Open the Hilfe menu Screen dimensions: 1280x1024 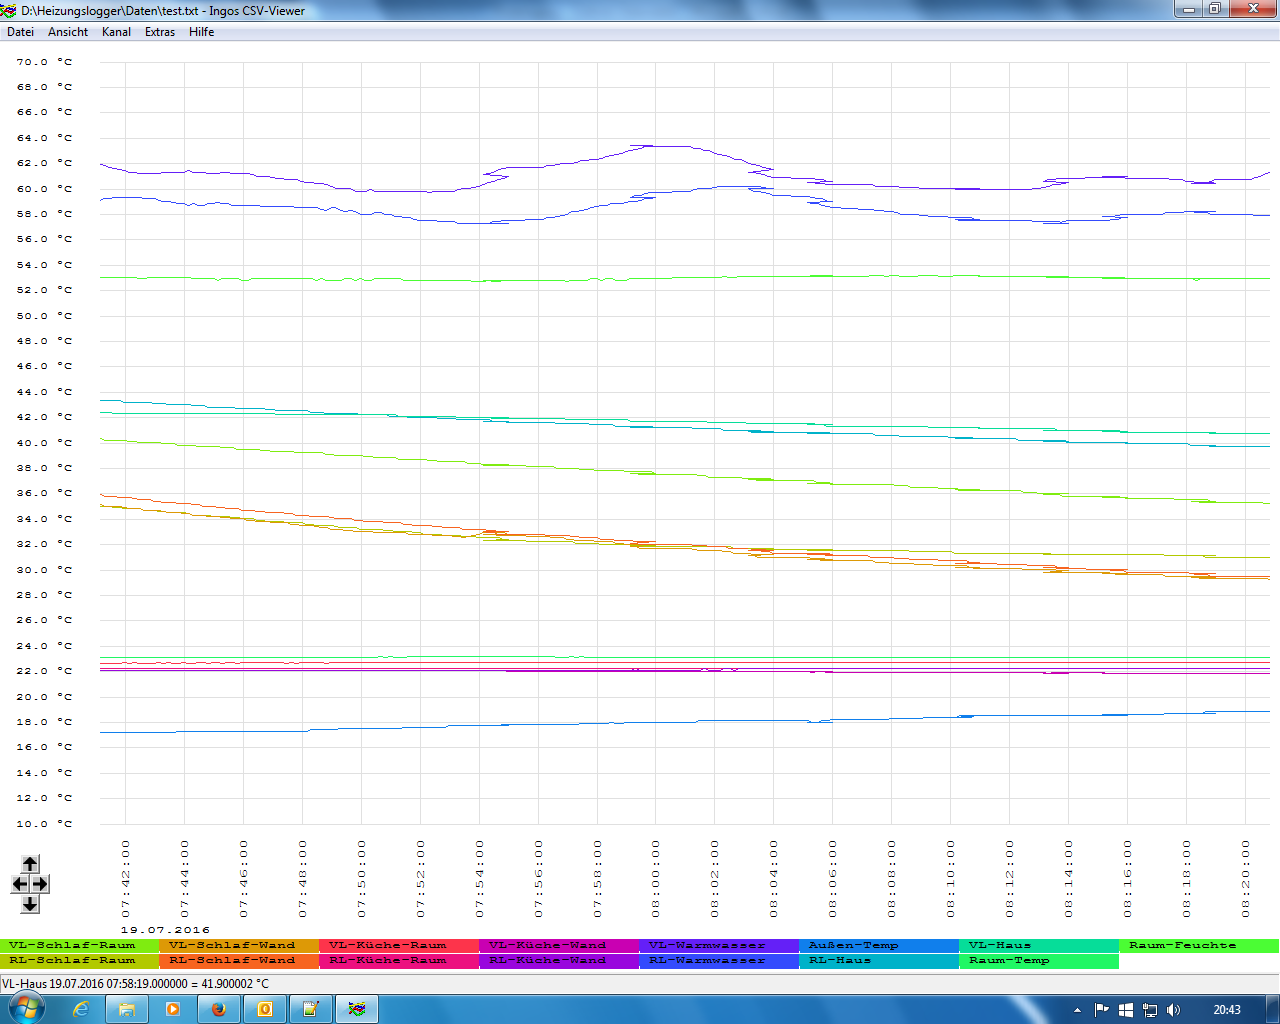[x=202, y=32]
